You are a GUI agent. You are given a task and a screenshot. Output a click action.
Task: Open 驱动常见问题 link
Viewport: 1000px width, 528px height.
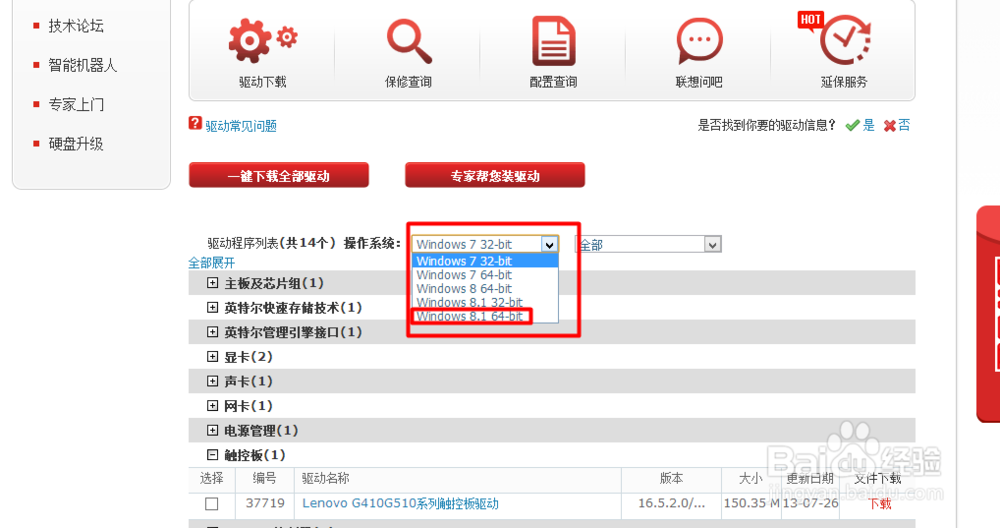[x=241, y=126]
